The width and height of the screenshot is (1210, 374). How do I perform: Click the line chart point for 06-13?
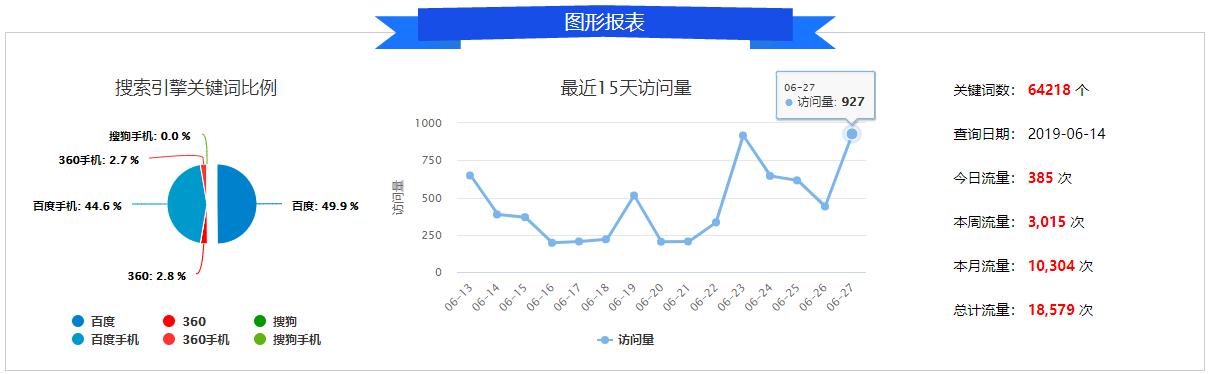point(470,176)
